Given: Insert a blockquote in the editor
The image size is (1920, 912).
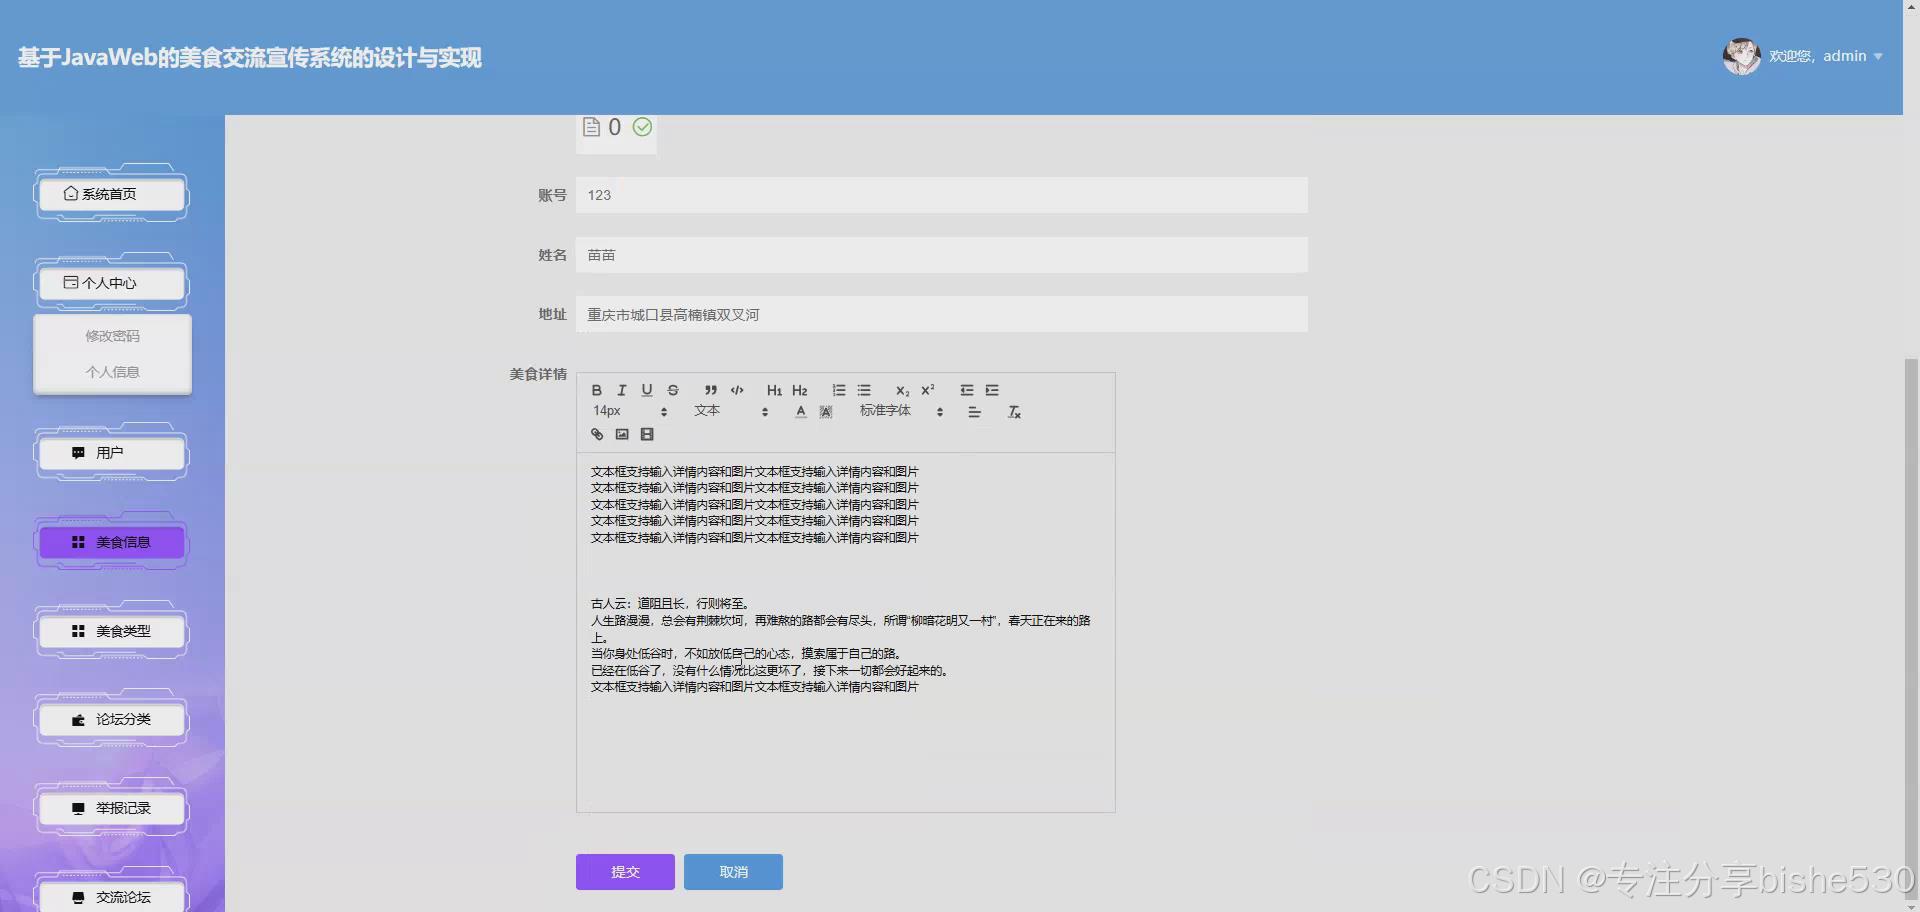Looking at the screenshot, I should 710,390.
